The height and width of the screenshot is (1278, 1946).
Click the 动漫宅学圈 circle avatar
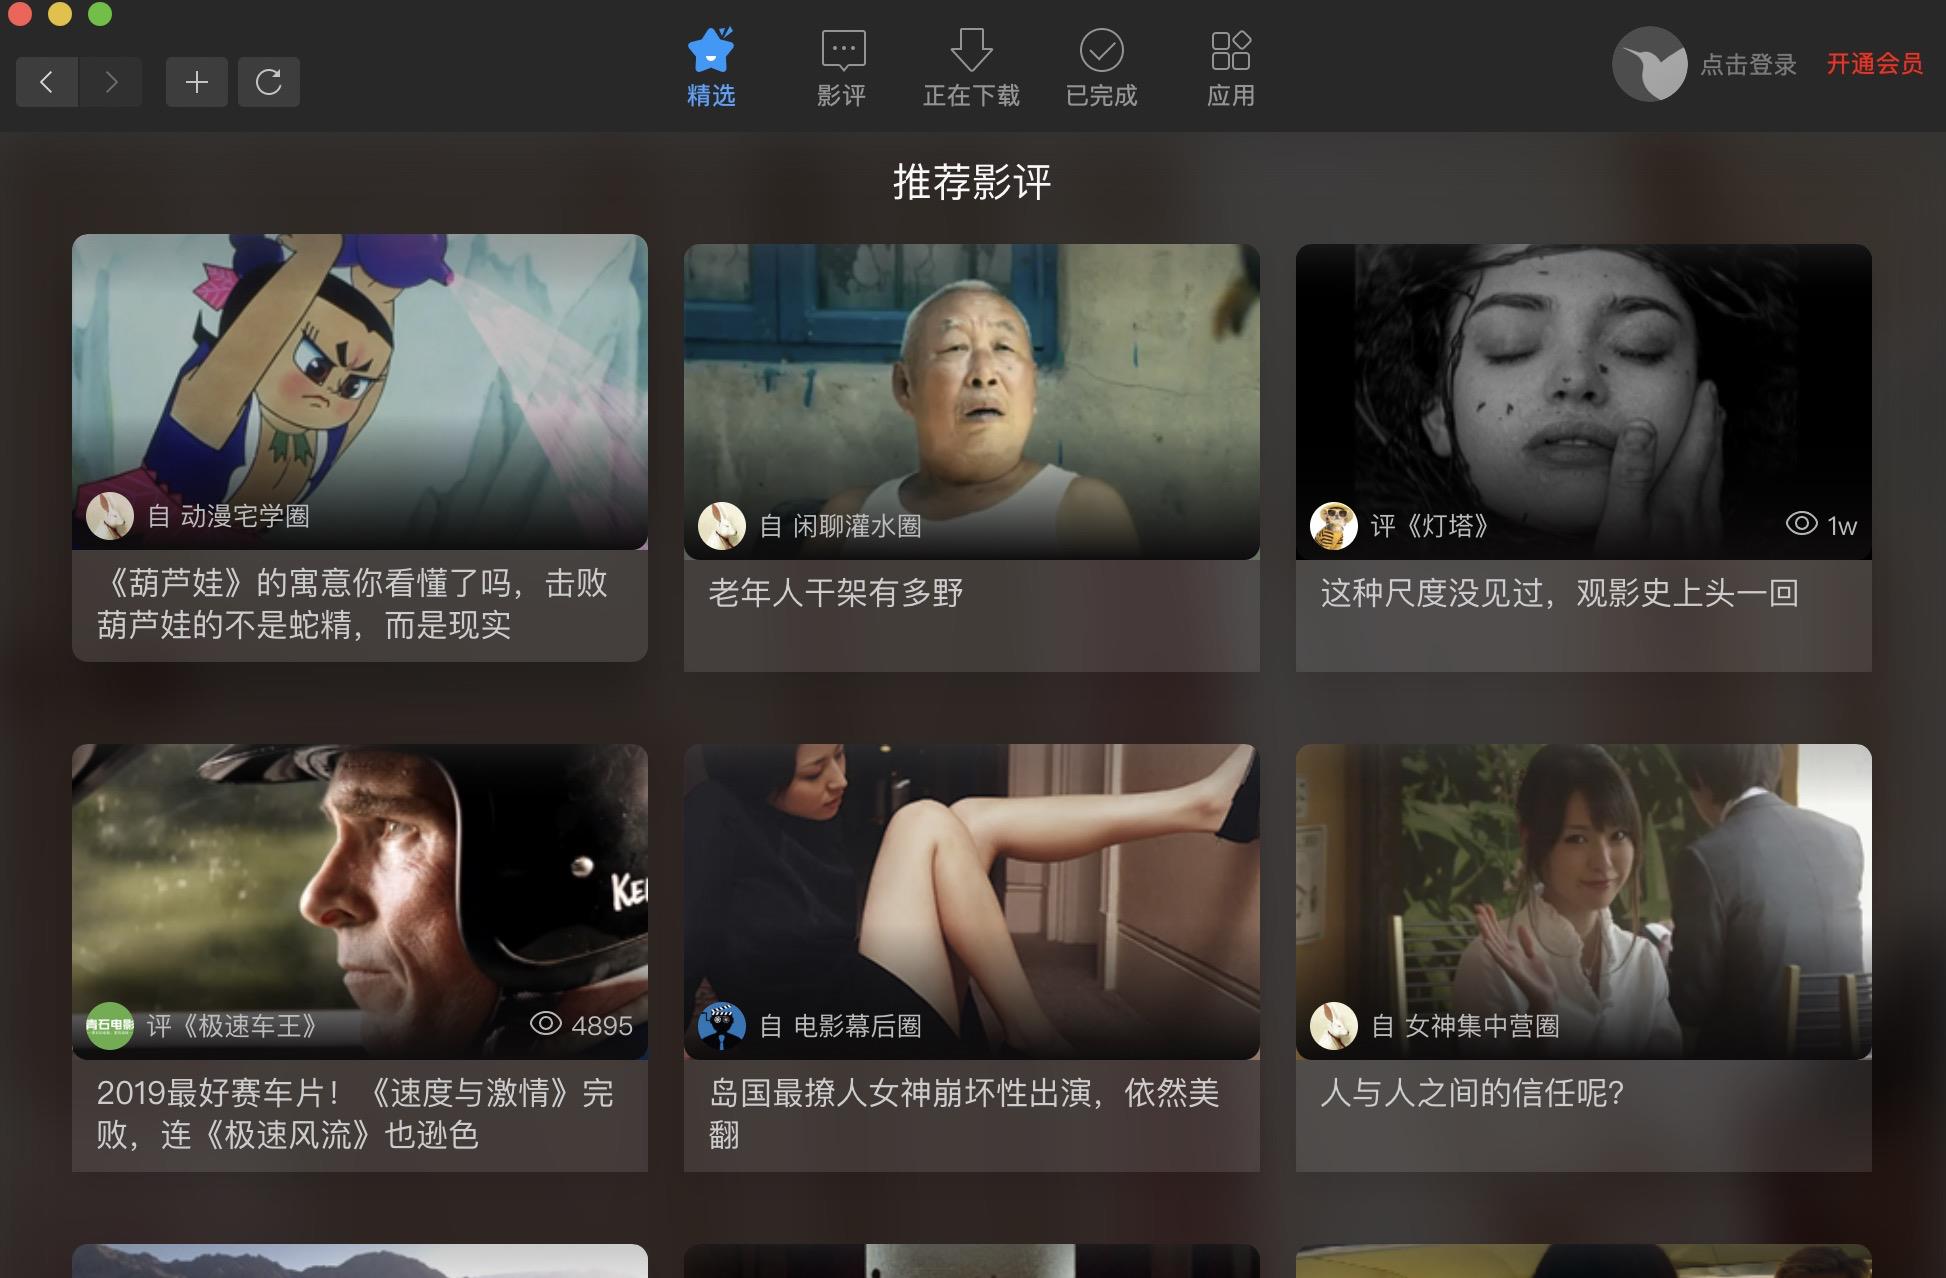[x=110, y=516]
